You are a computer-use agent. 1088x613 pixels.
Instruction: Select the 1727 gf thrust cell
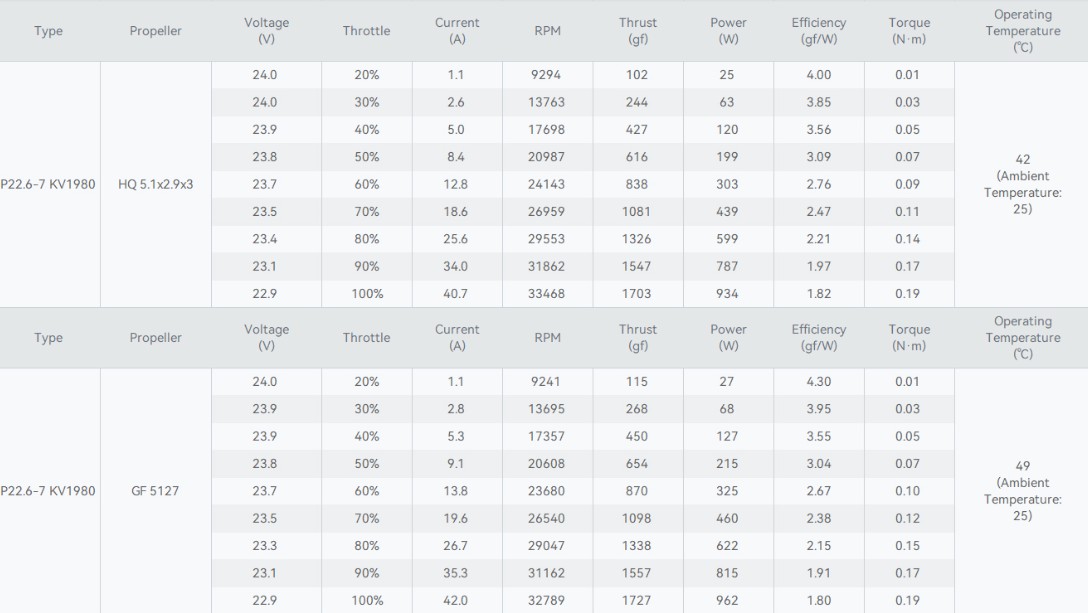coord(637,601)
